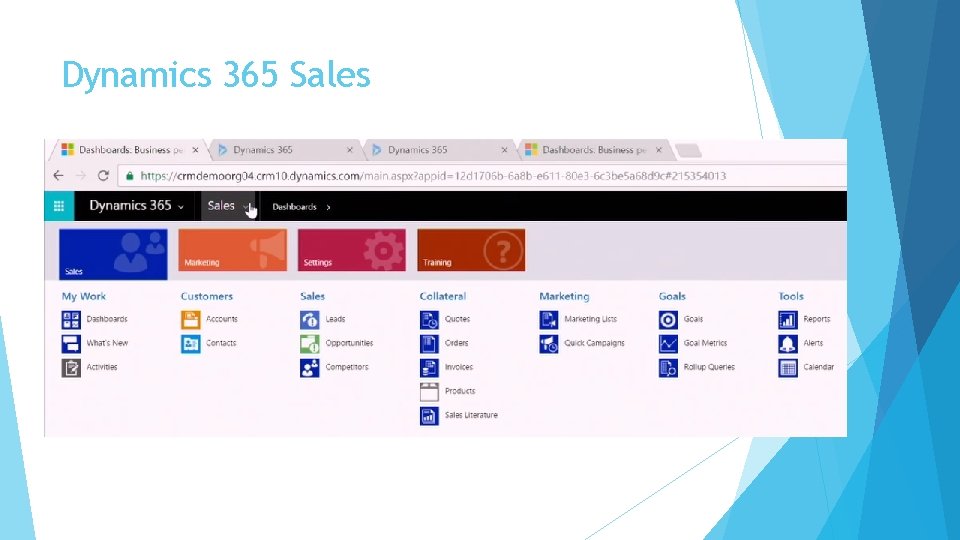Open the Marketing Lists link text
This screenshot has width=960, height=540.
[x=590, y=319]
